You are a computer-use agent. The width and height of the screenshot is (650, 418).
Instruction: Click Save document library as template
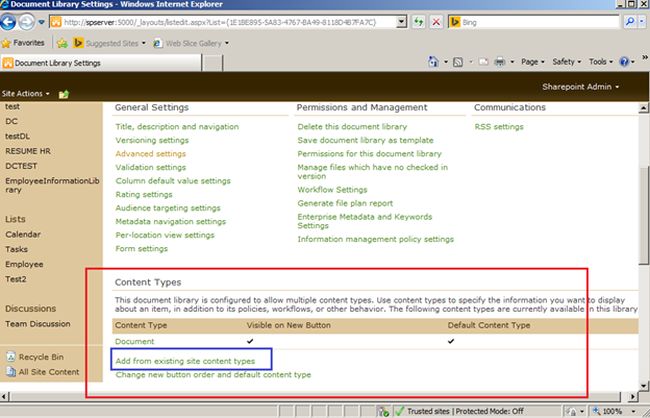coord(365,140)
